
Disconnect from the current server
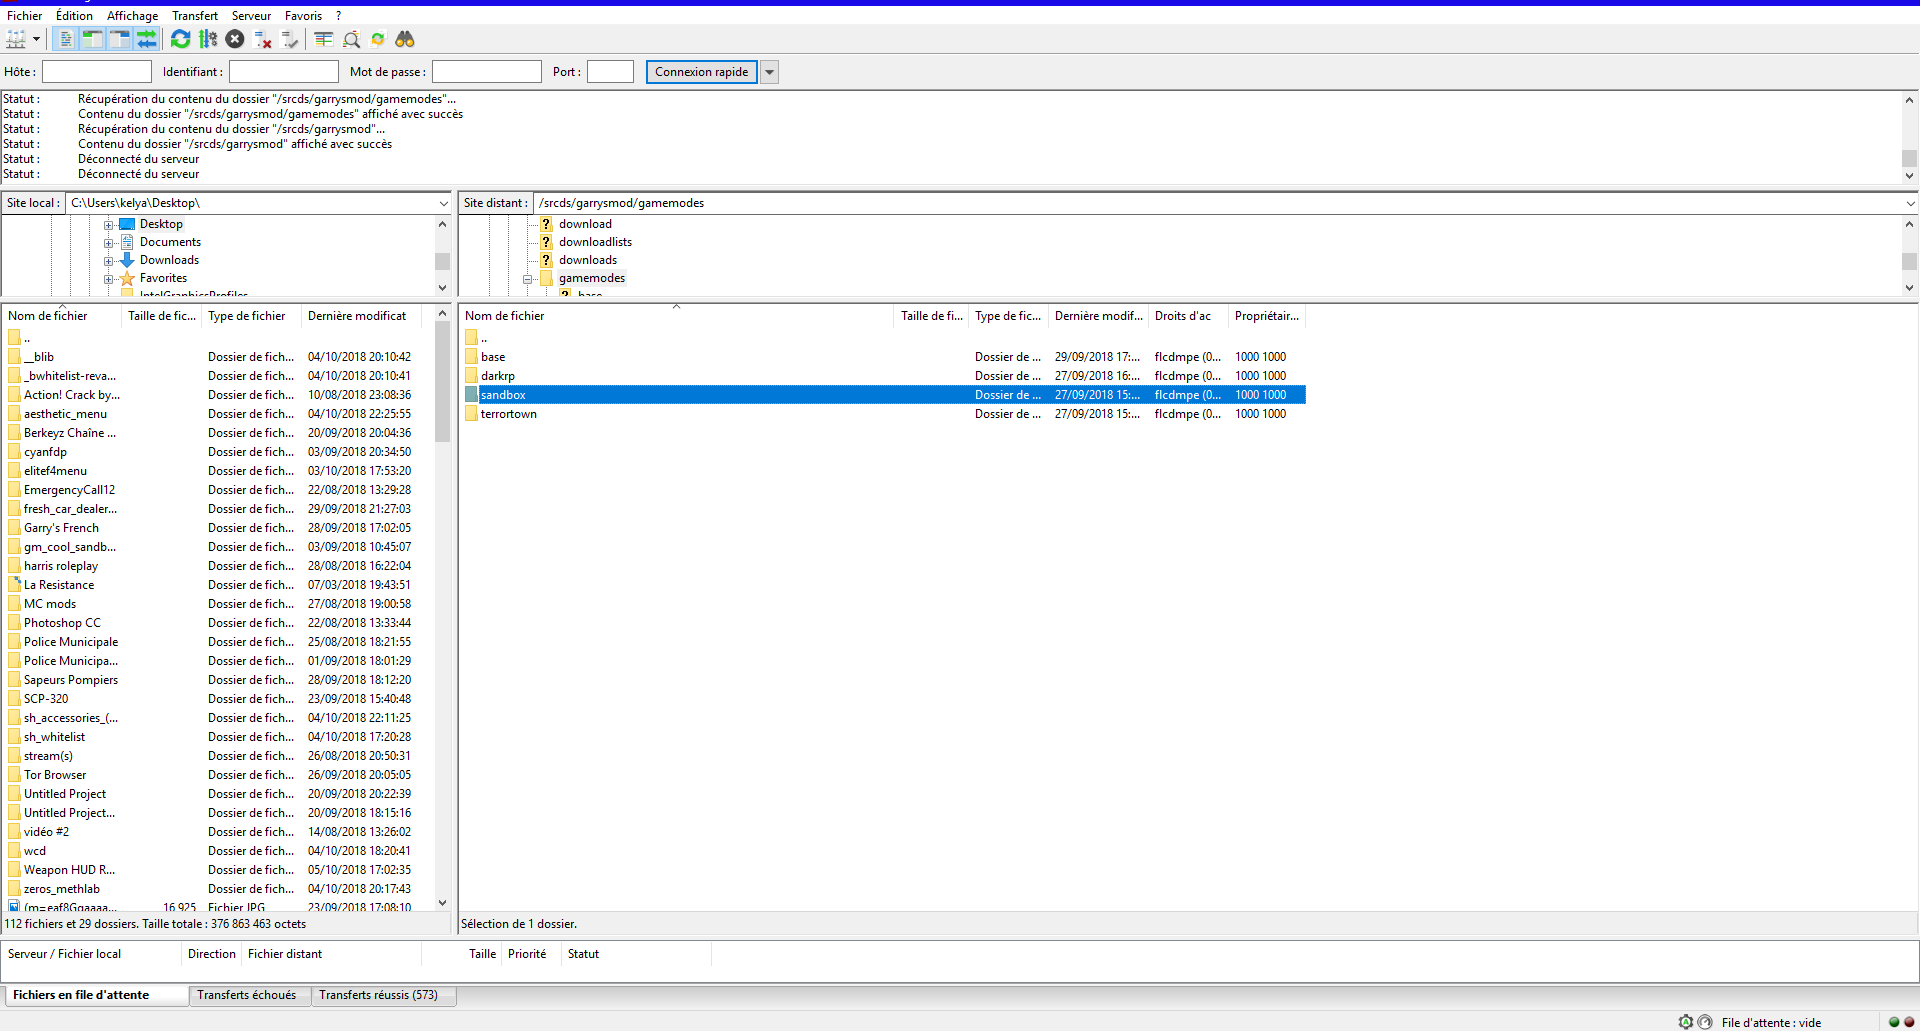(263, 39)
